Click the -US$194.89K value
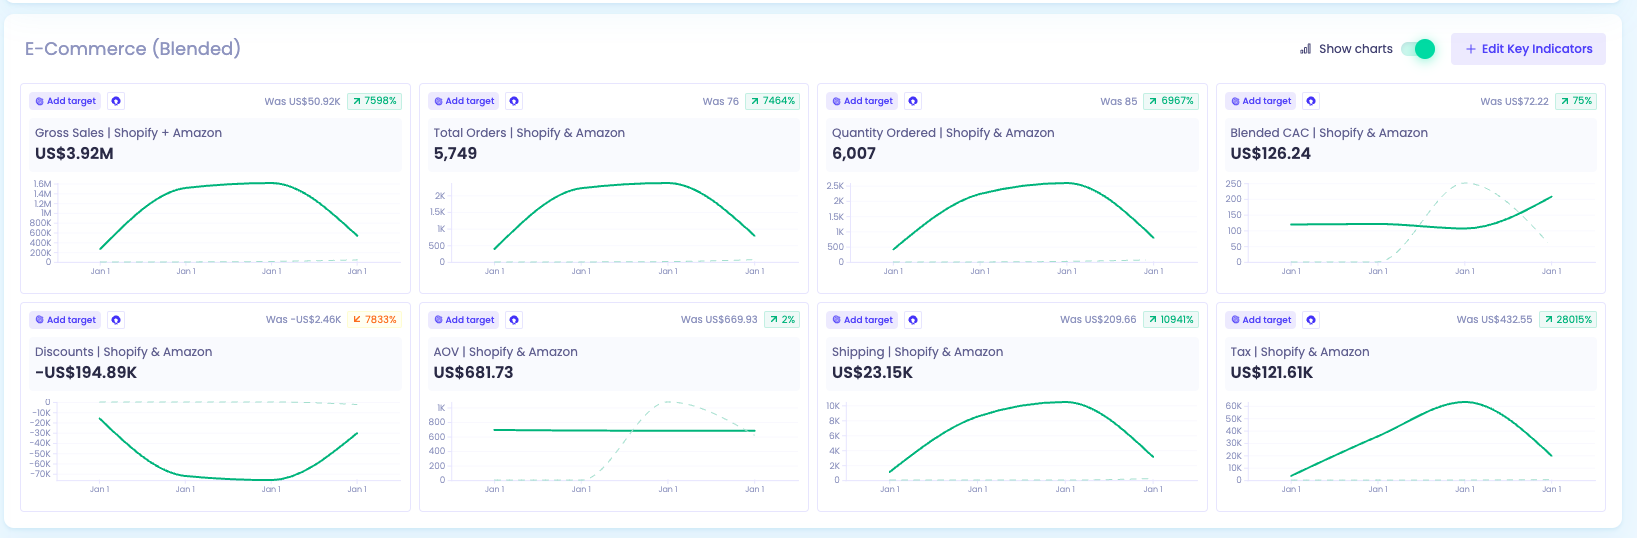 coord(86,373)
